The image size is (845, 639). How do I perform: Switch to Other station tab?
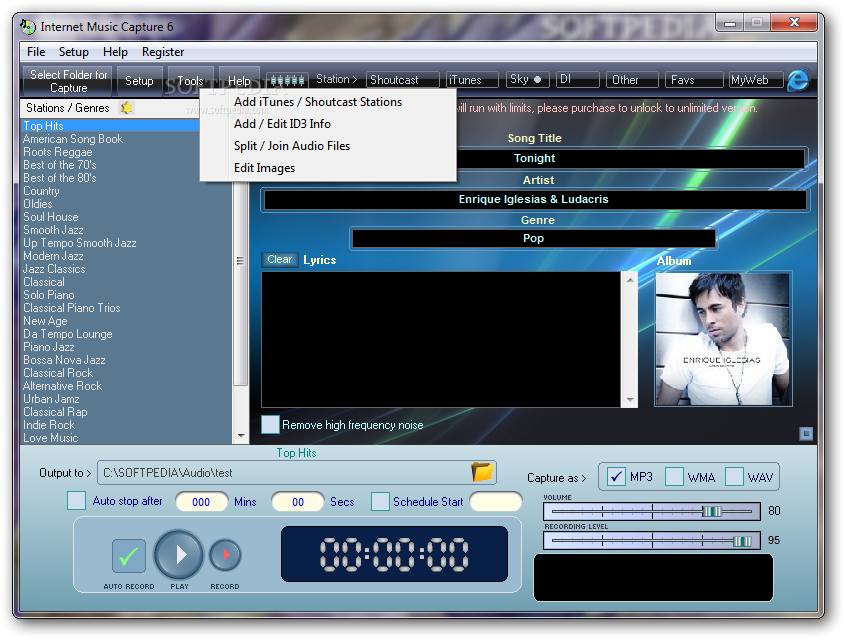tap(632, 80)
